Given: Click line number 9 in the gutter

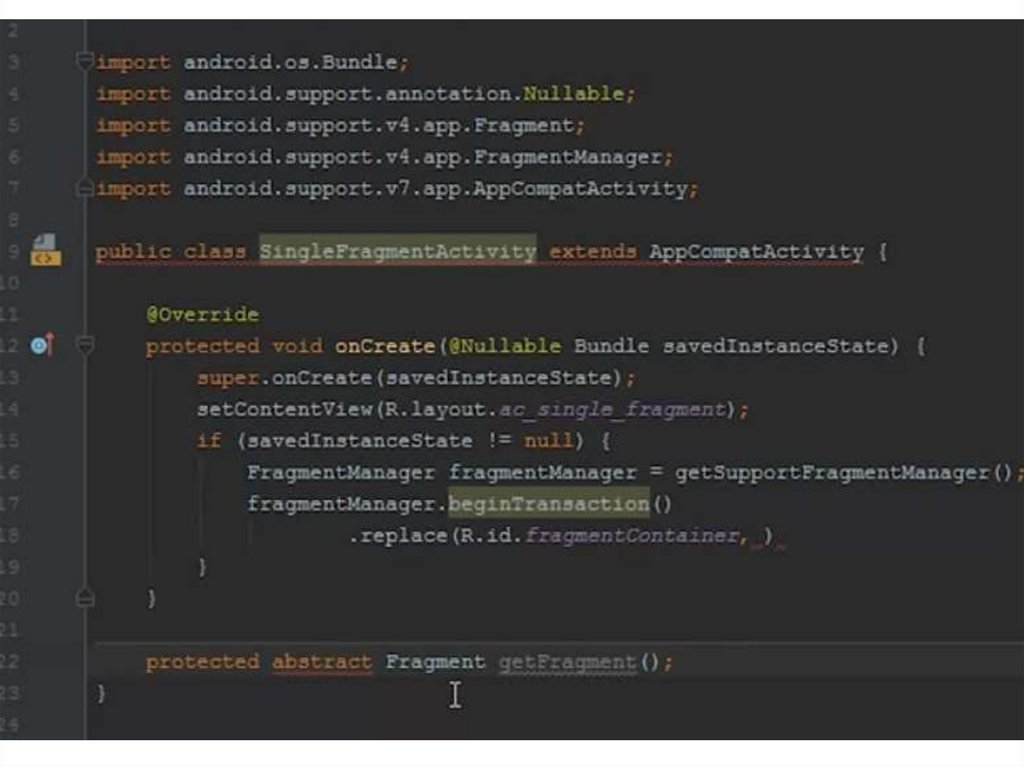Looking at the screenshot, I should coord(13,252).
